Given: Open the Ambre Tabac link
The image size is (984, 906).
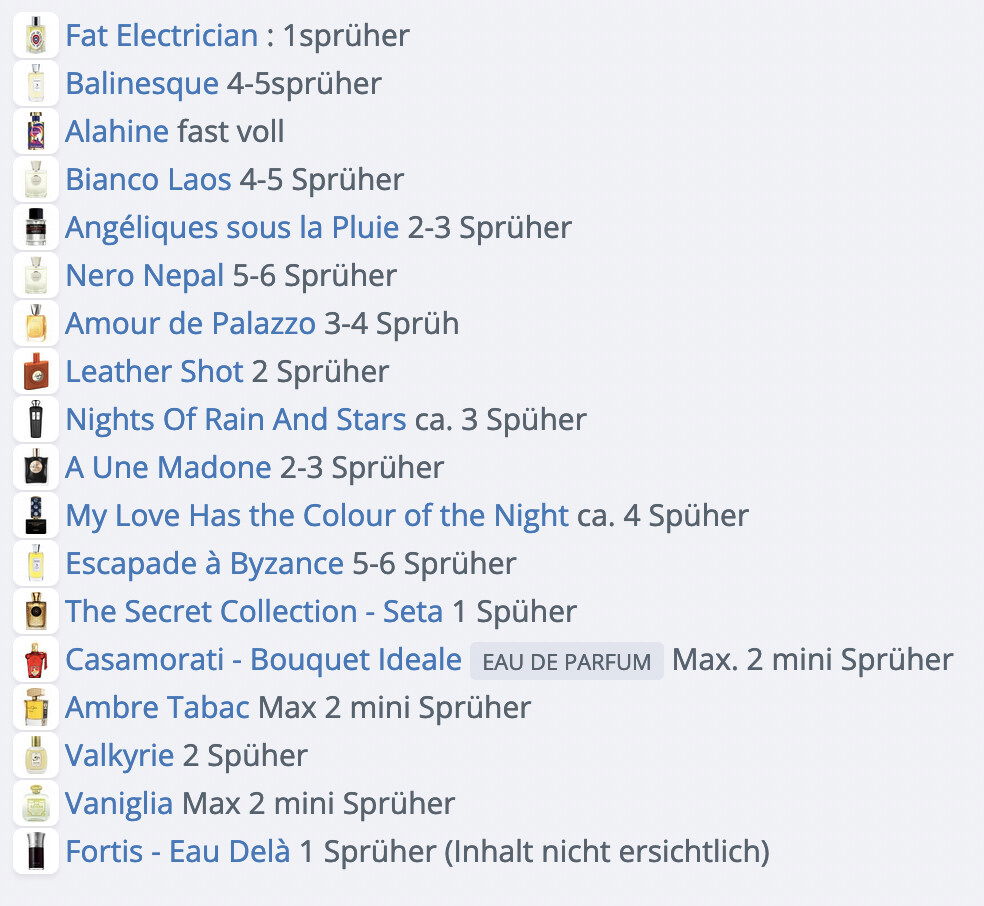Looking at the screenshot, I should [158, 708].
